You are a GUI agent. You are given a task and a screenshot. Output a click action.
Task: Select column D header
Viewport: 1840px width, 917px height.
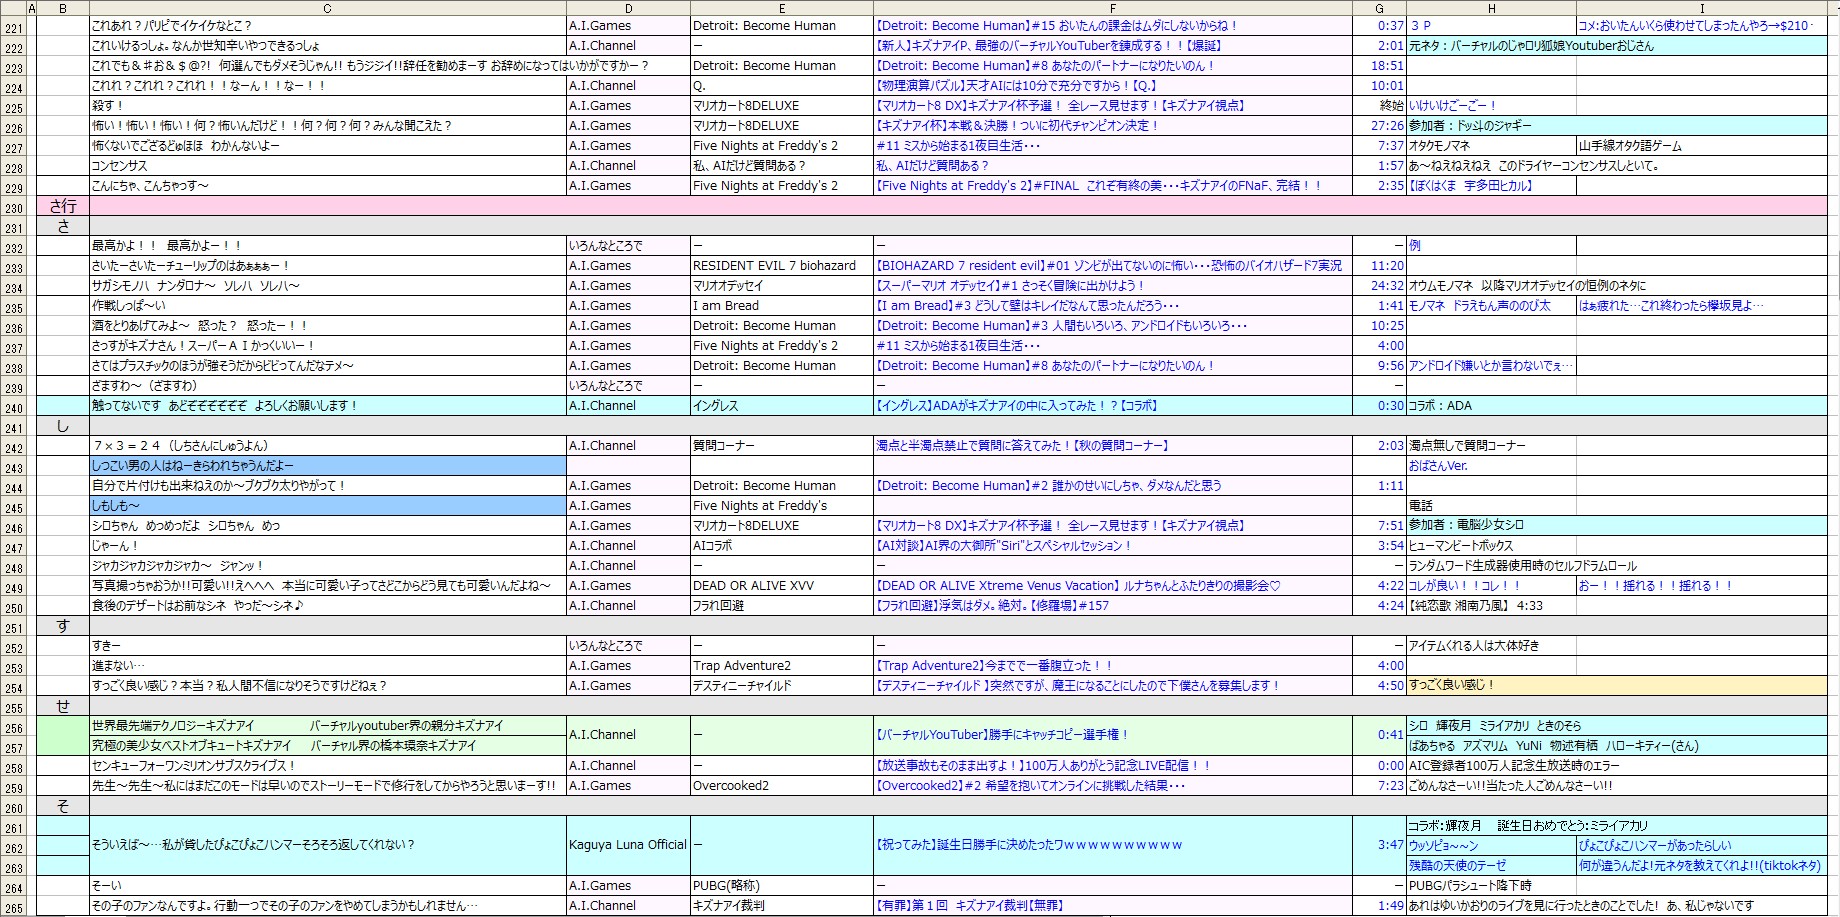pyautogui.click(x=628, y=8)
